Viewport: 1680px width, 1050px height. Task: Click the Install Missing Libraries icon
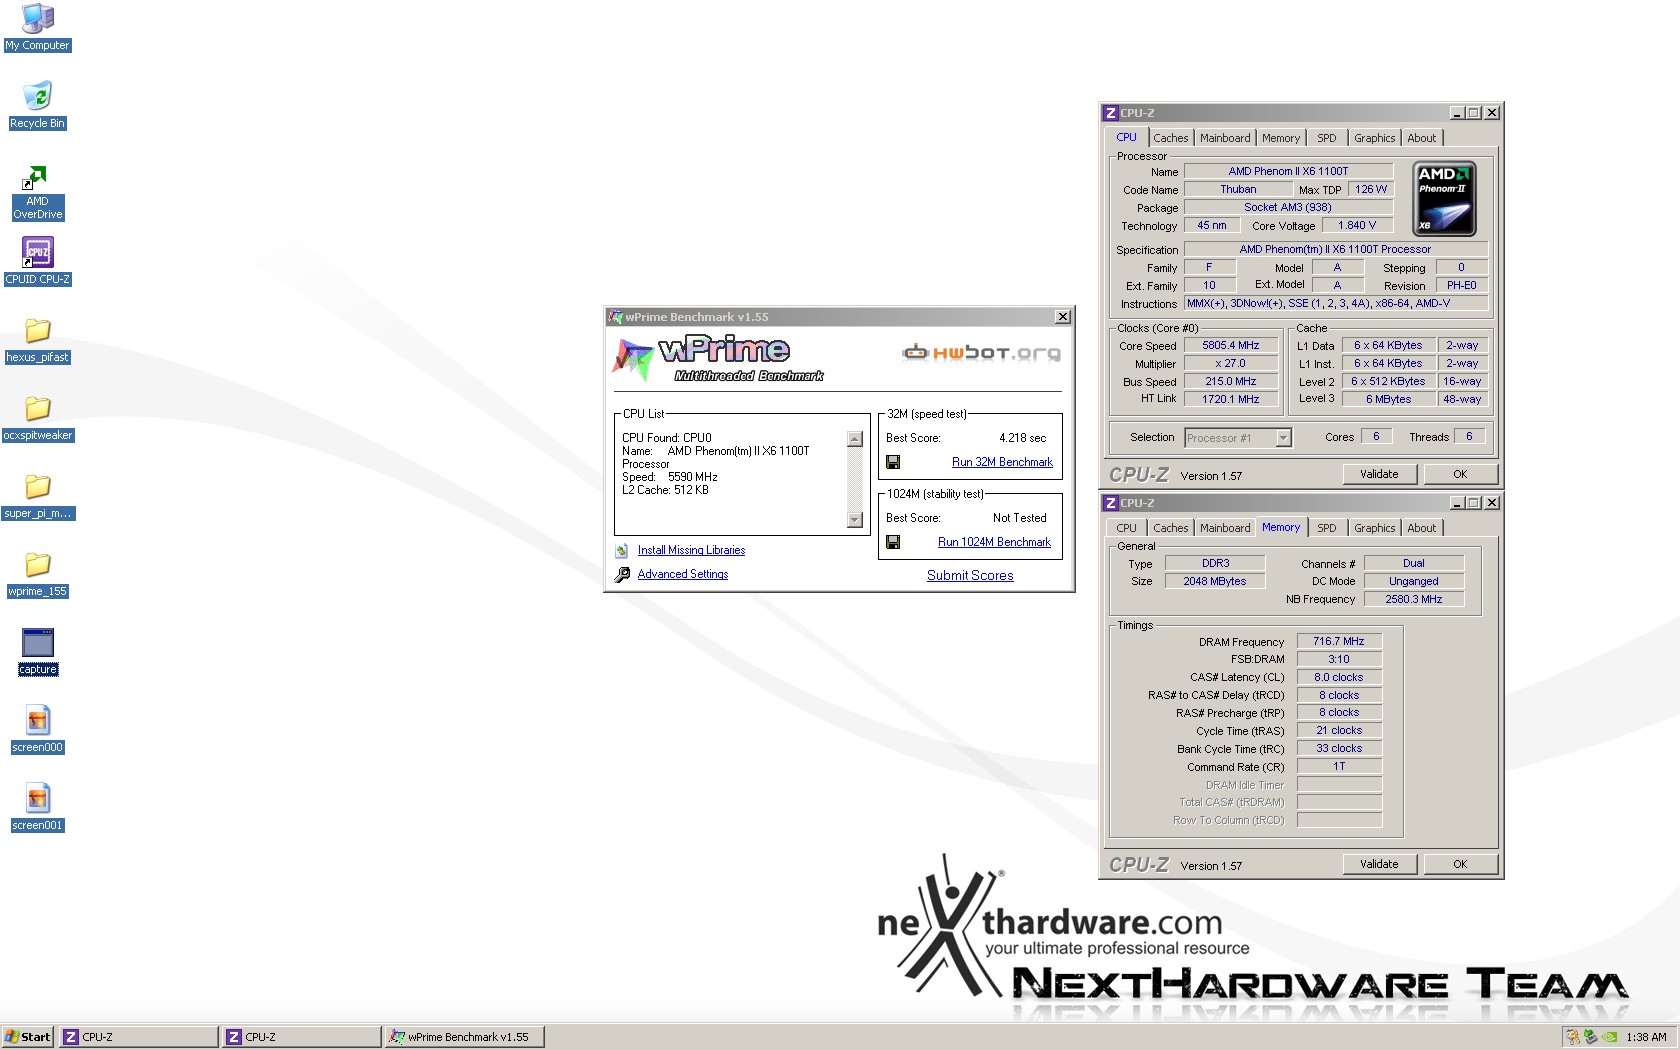(x=622, y=550)
